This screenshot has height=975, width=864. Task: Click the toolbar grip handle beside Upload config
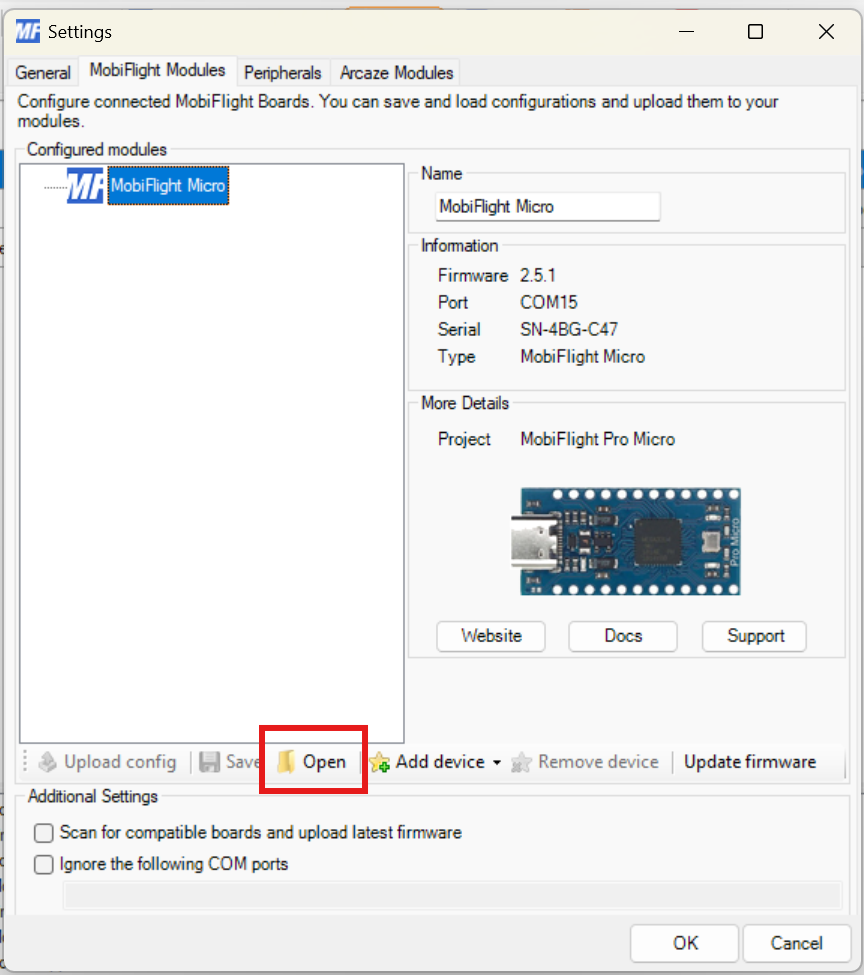point(25,762)
